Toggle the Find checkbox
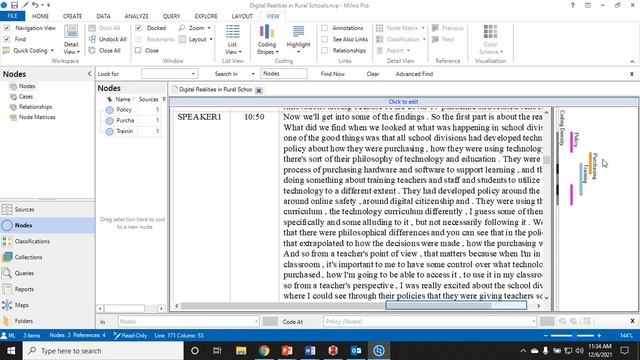The image size is (640, 360). tap(7, 39)
